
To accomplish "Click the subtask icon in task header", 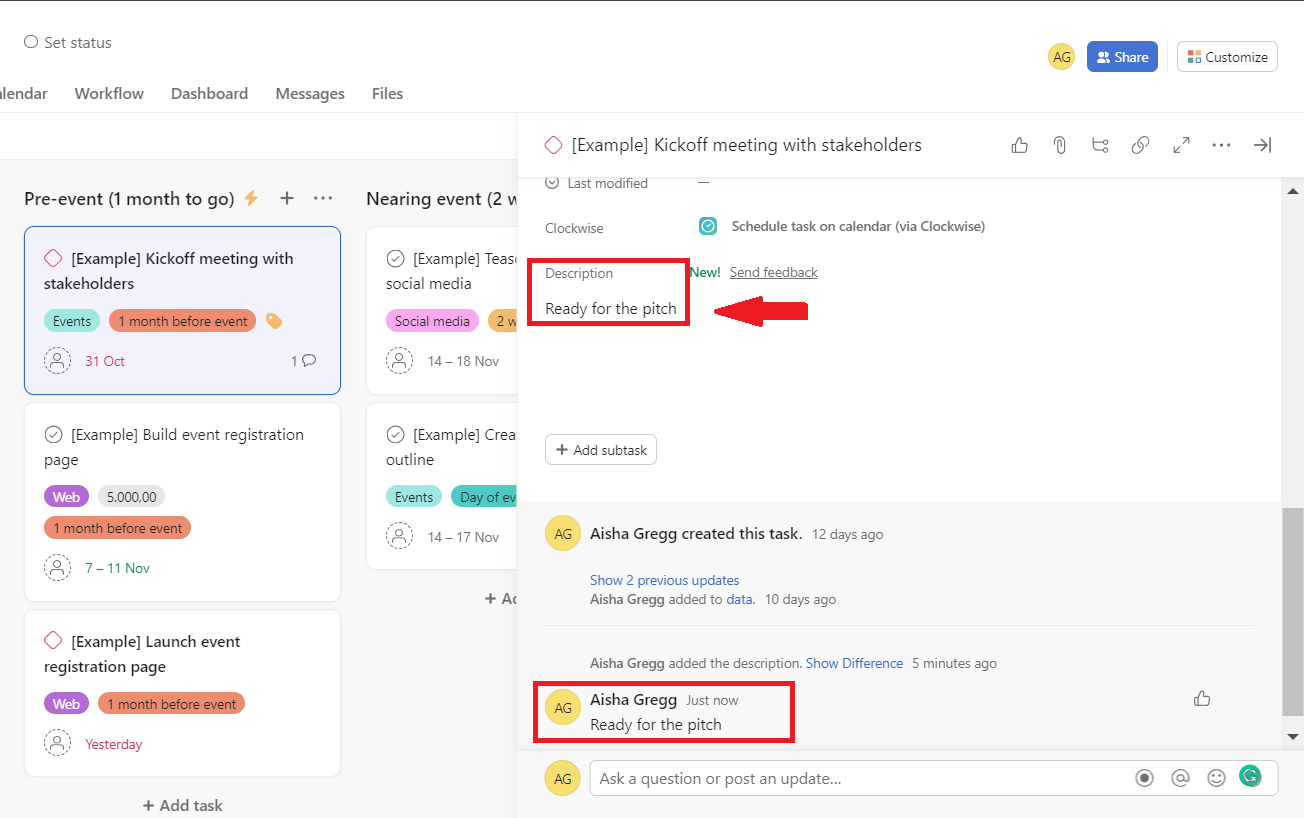I will [1100, 145].
